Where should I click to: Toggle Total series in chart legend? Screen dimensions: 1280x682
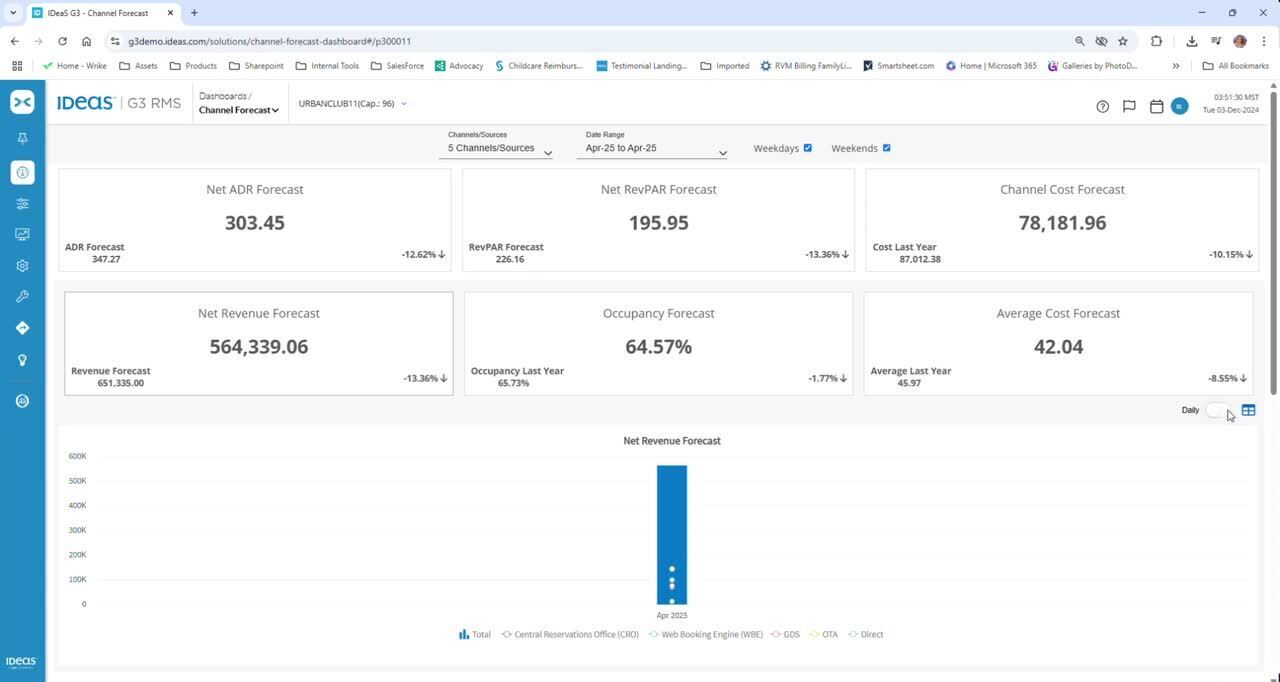(475, 634)
